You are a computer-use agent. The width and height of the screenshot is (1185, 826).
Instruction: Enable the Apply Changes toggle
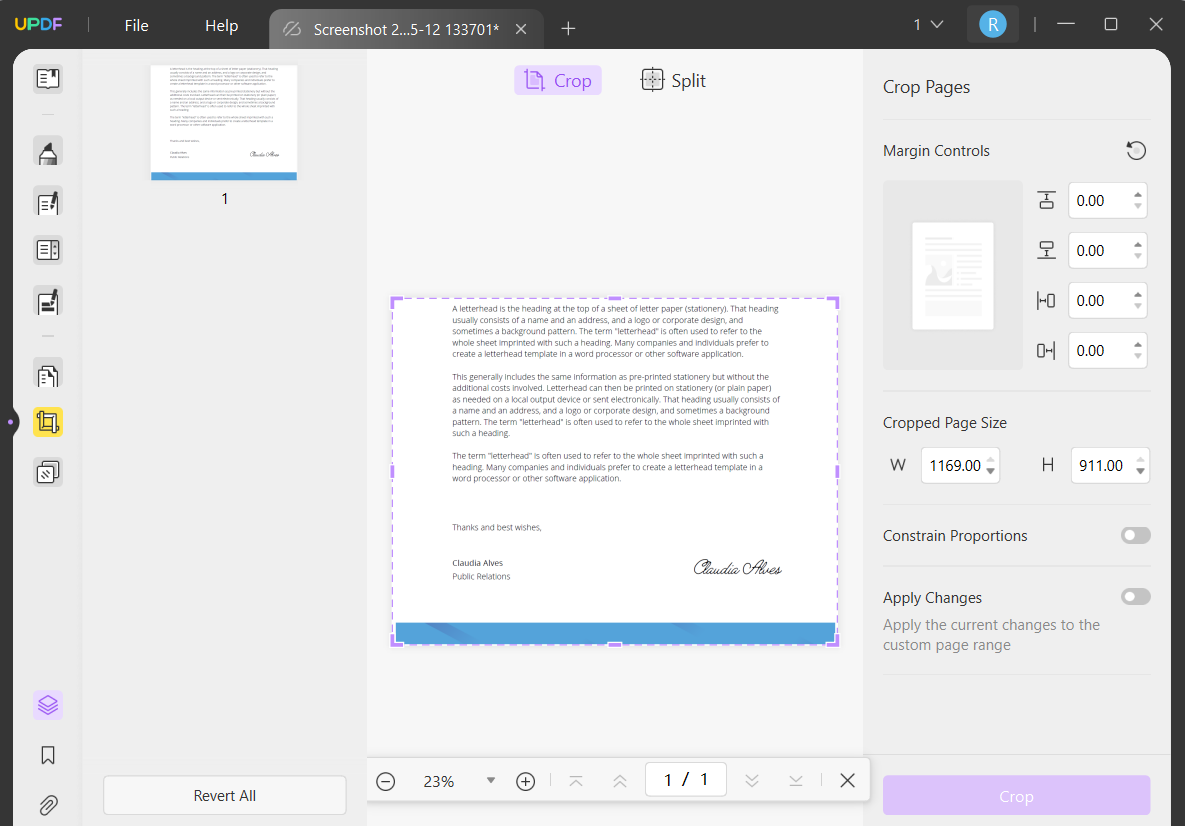[x=1135, y=596]
